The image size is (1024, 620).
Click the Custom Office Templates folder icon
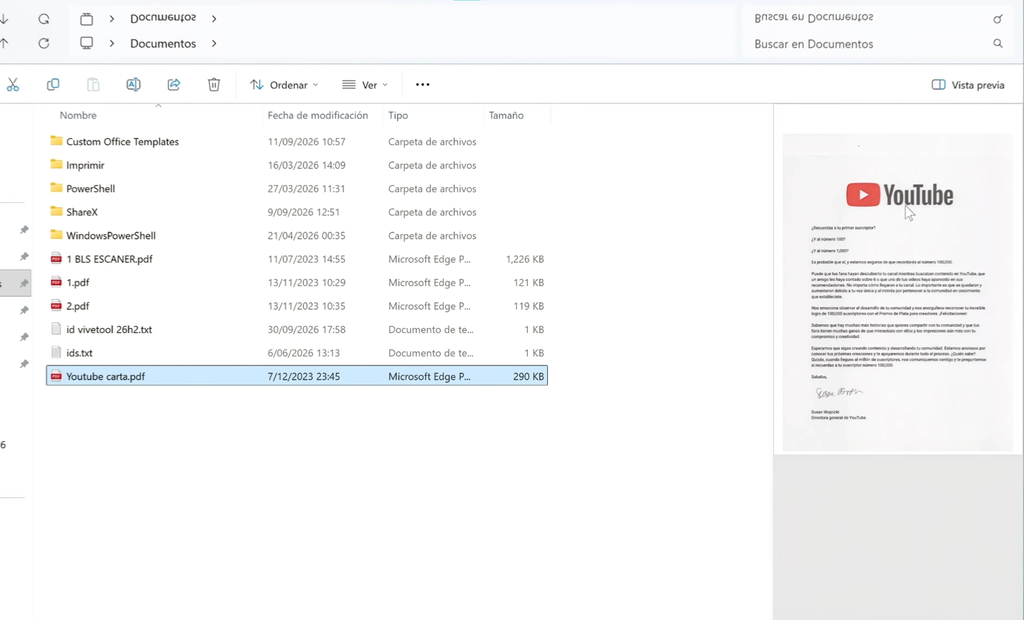[x=56, y=140]
